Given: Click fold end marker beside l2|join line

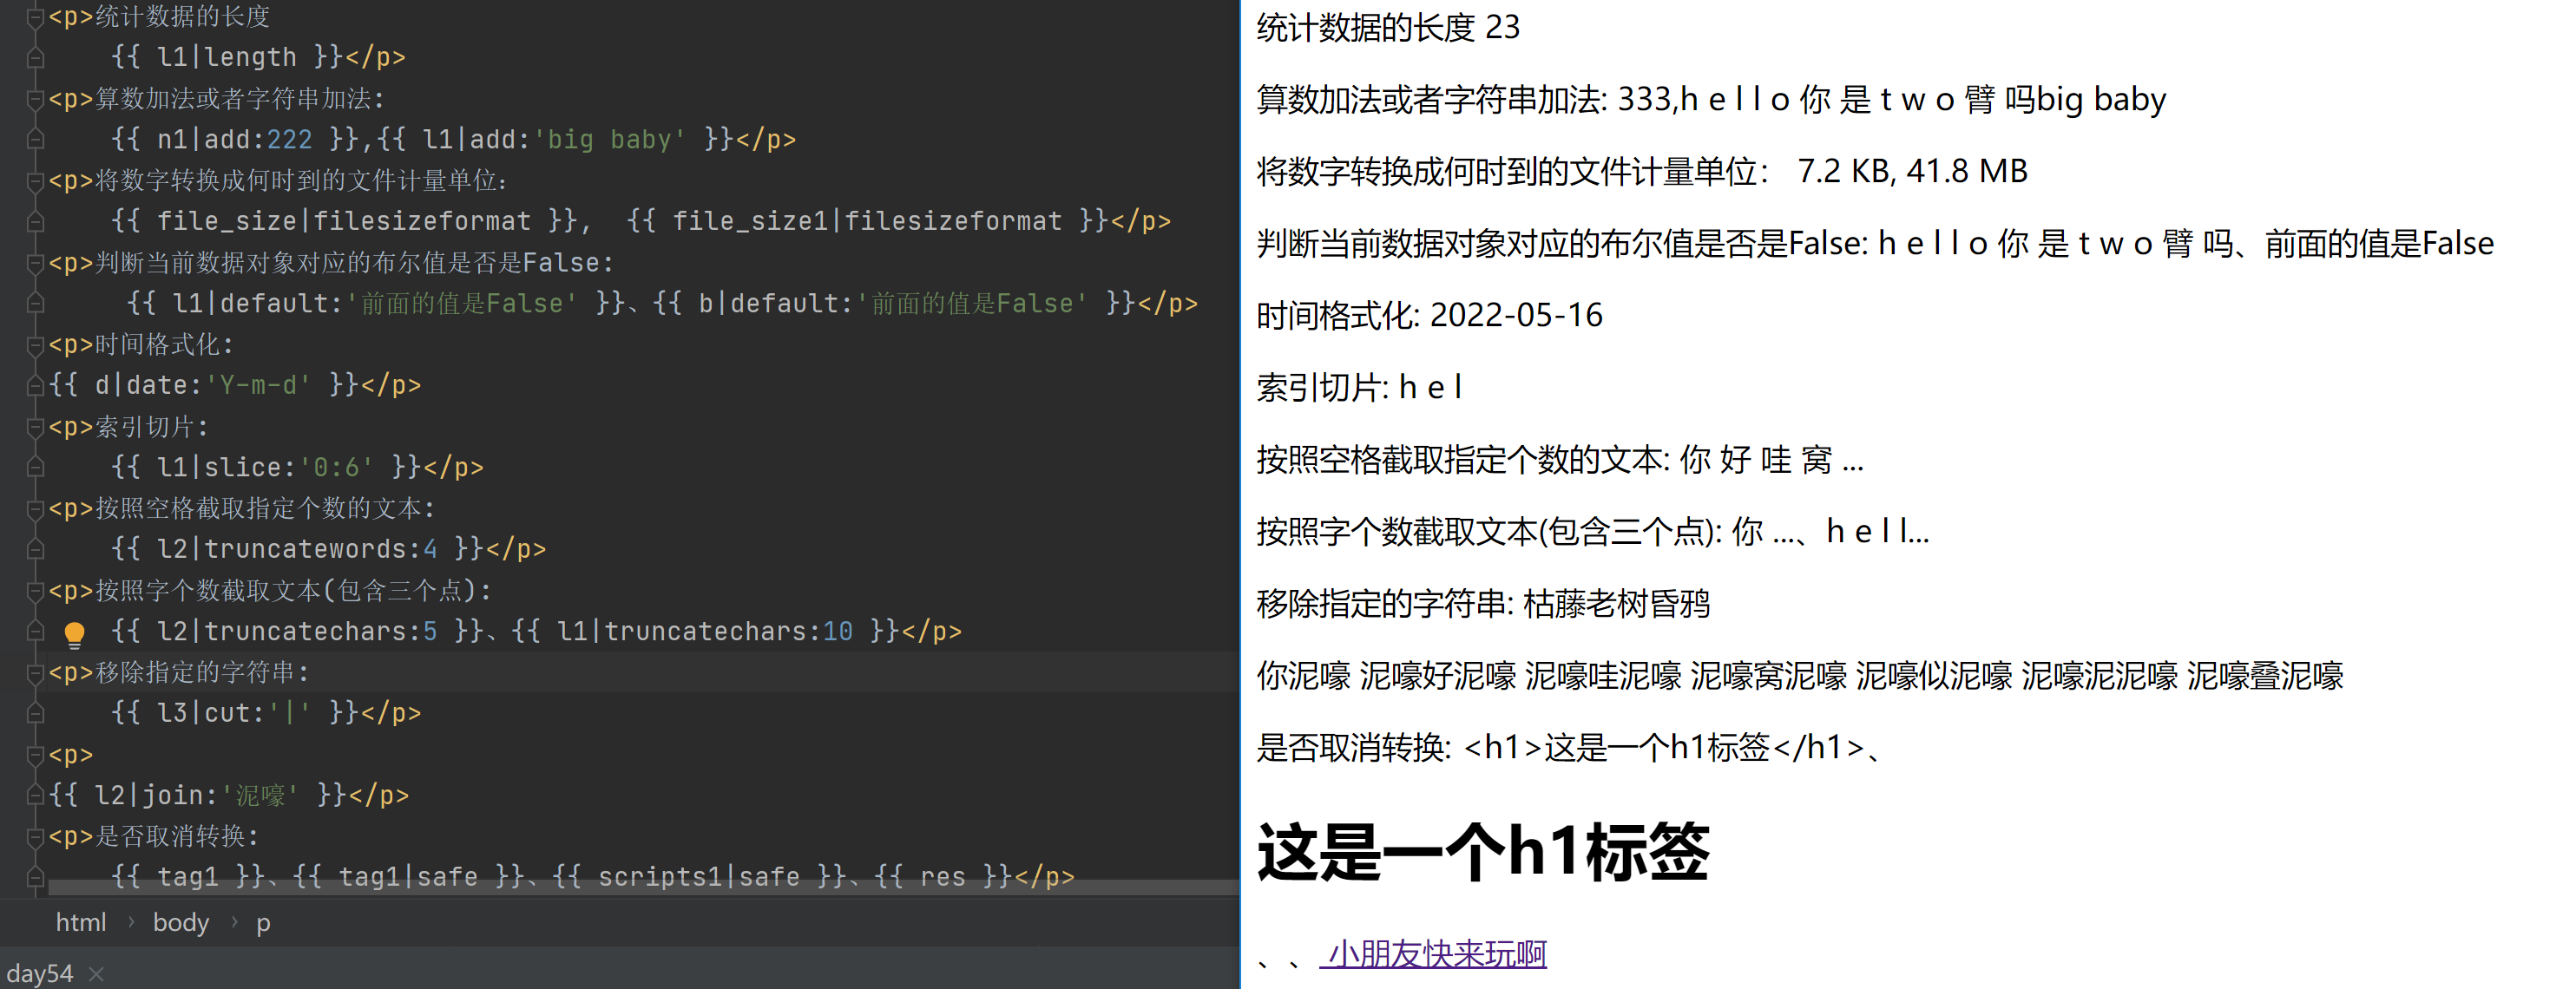Looking at the screenshot, I should click(35, 796).
